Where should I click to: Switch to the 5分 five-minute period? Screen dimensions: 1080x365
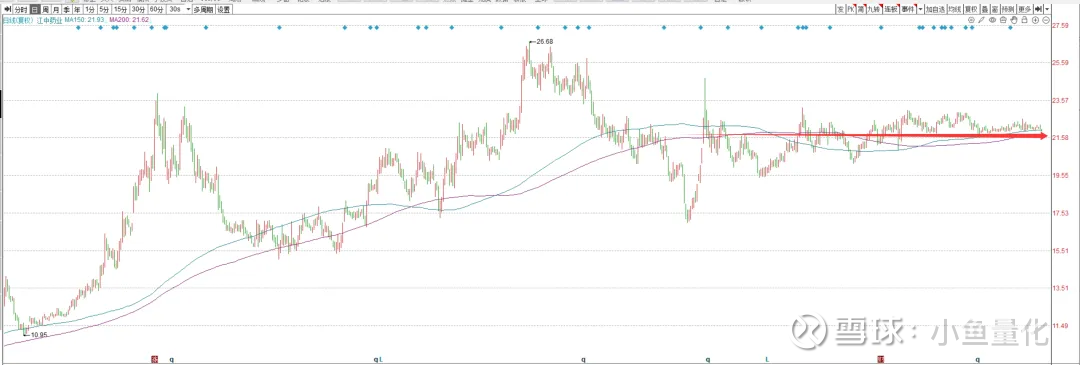point(104,10)
